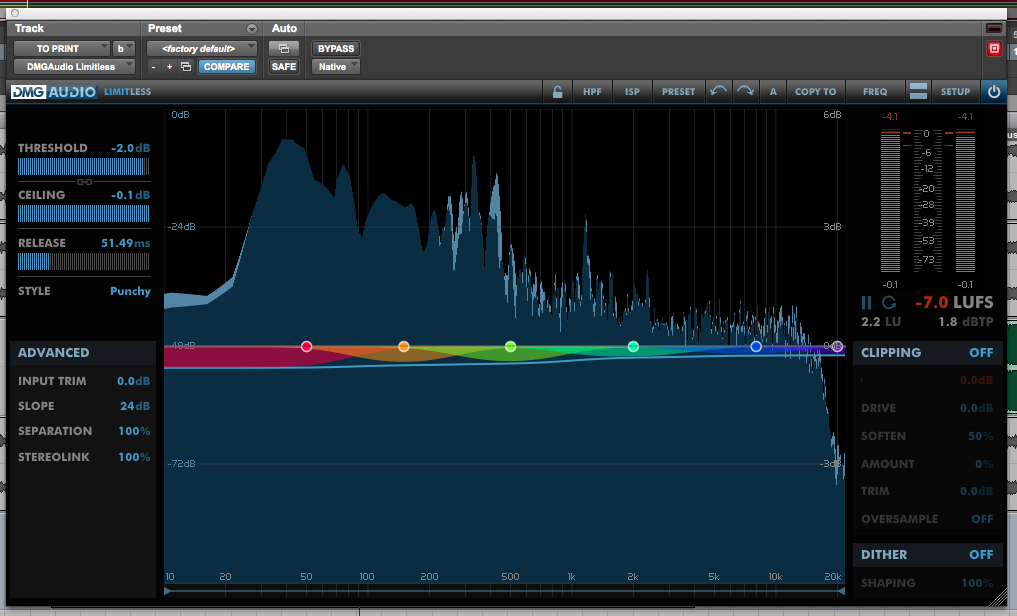
Task: Reset the LUFS loudness measurement
Action: tap(889, 303)
